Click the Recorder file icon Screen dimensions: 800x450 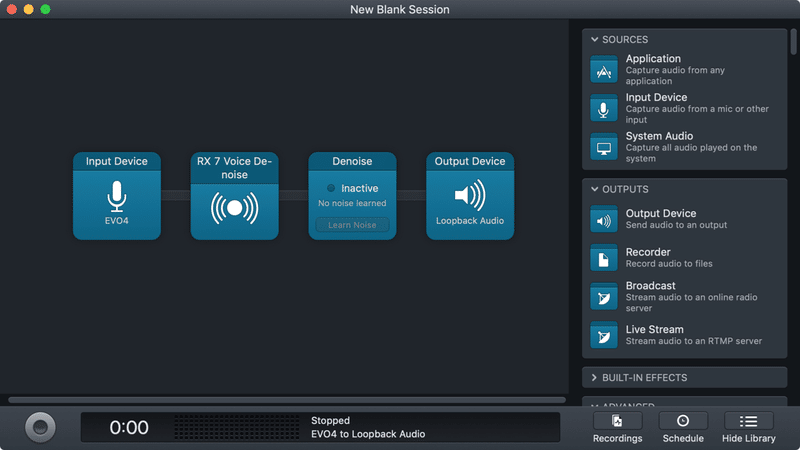[x=604, y=258]
